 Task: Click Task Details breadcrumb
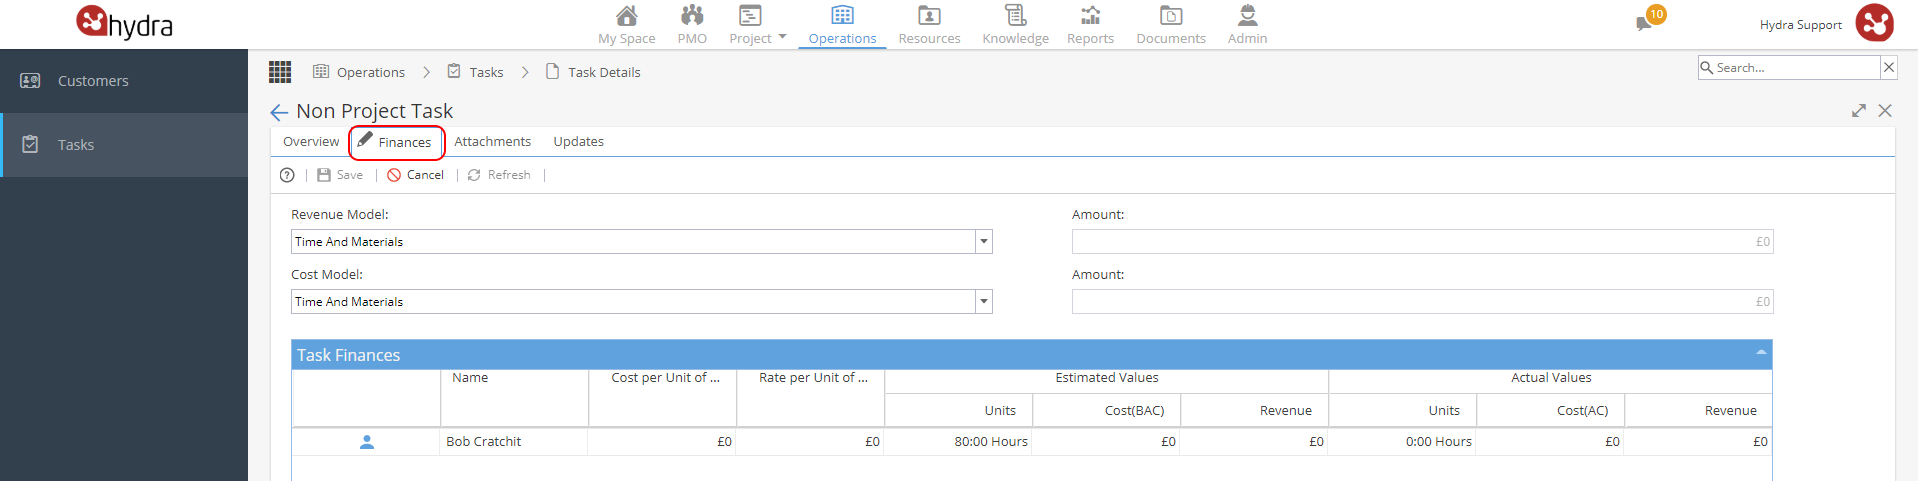593,72
